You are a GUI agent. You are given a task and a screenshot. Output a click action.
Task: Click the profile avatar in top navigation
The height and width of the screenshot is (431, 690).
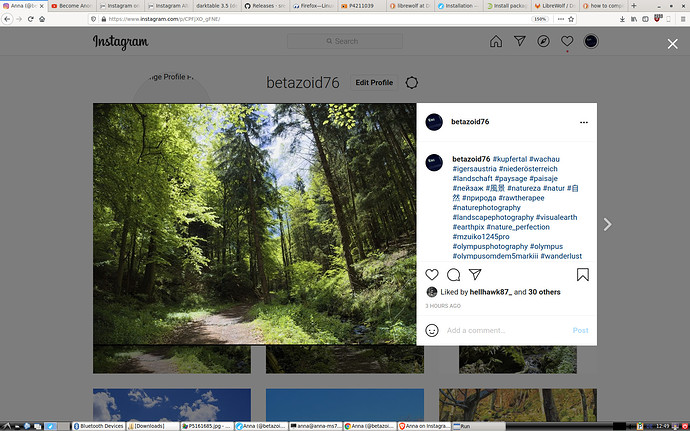point(591,42)
